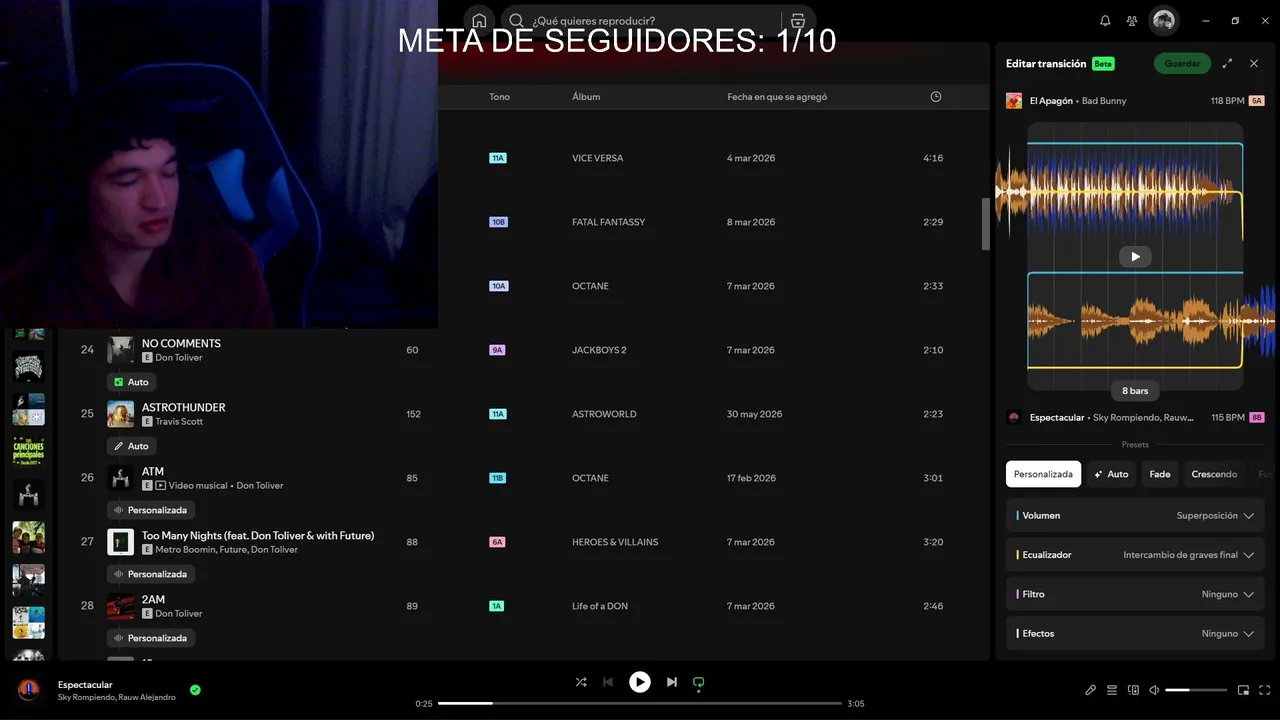Click the duration clock column header
The height and width of the screenshot is (720, 1280).
click(x=936, y=97)
